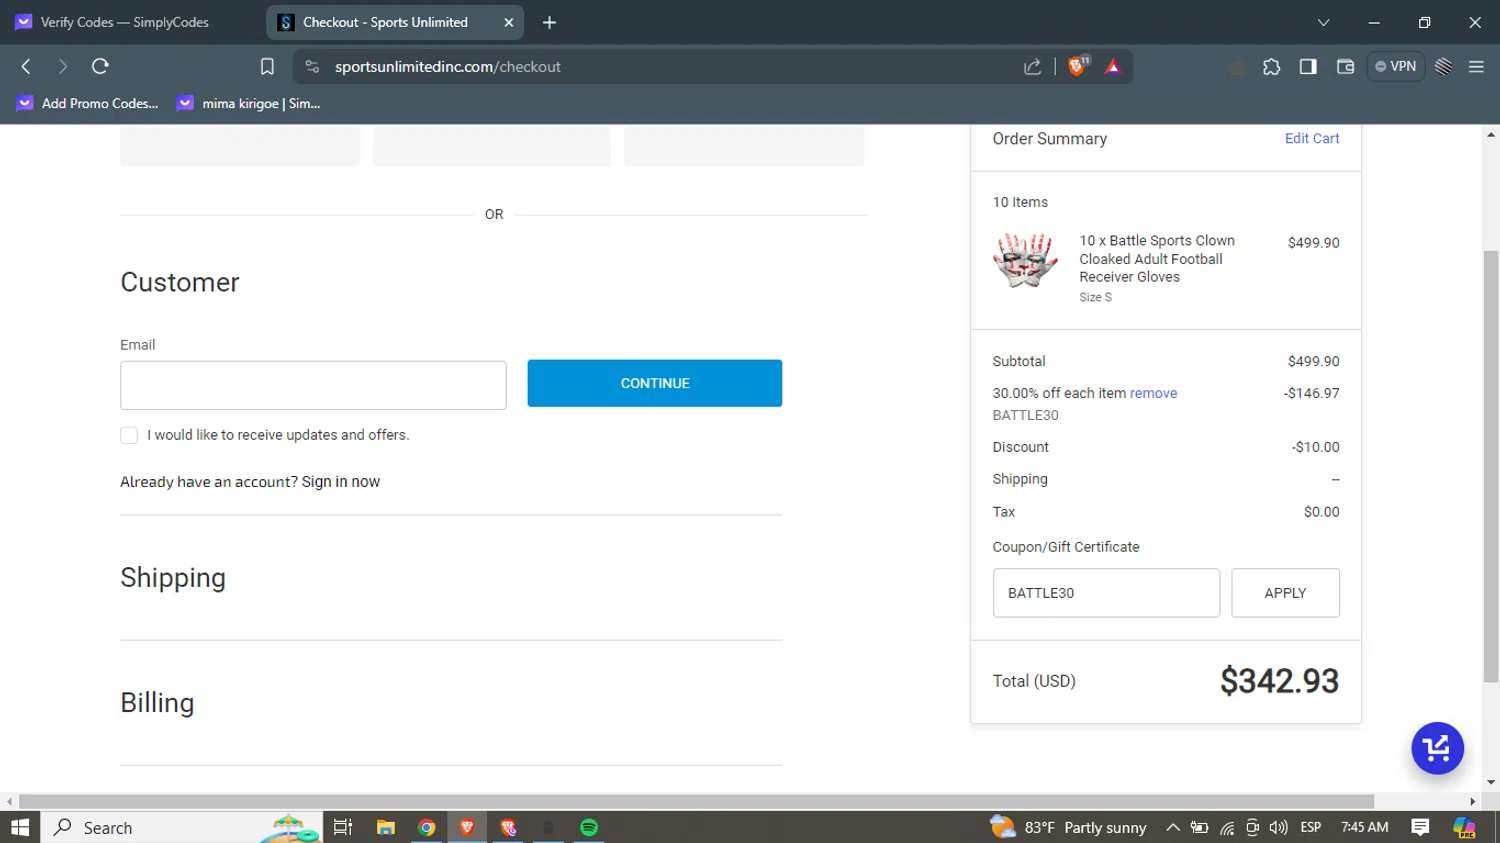Open the Extensions puzzle icon
Viewport: 1500px width, 843px height.
(x=1271, y=67)
